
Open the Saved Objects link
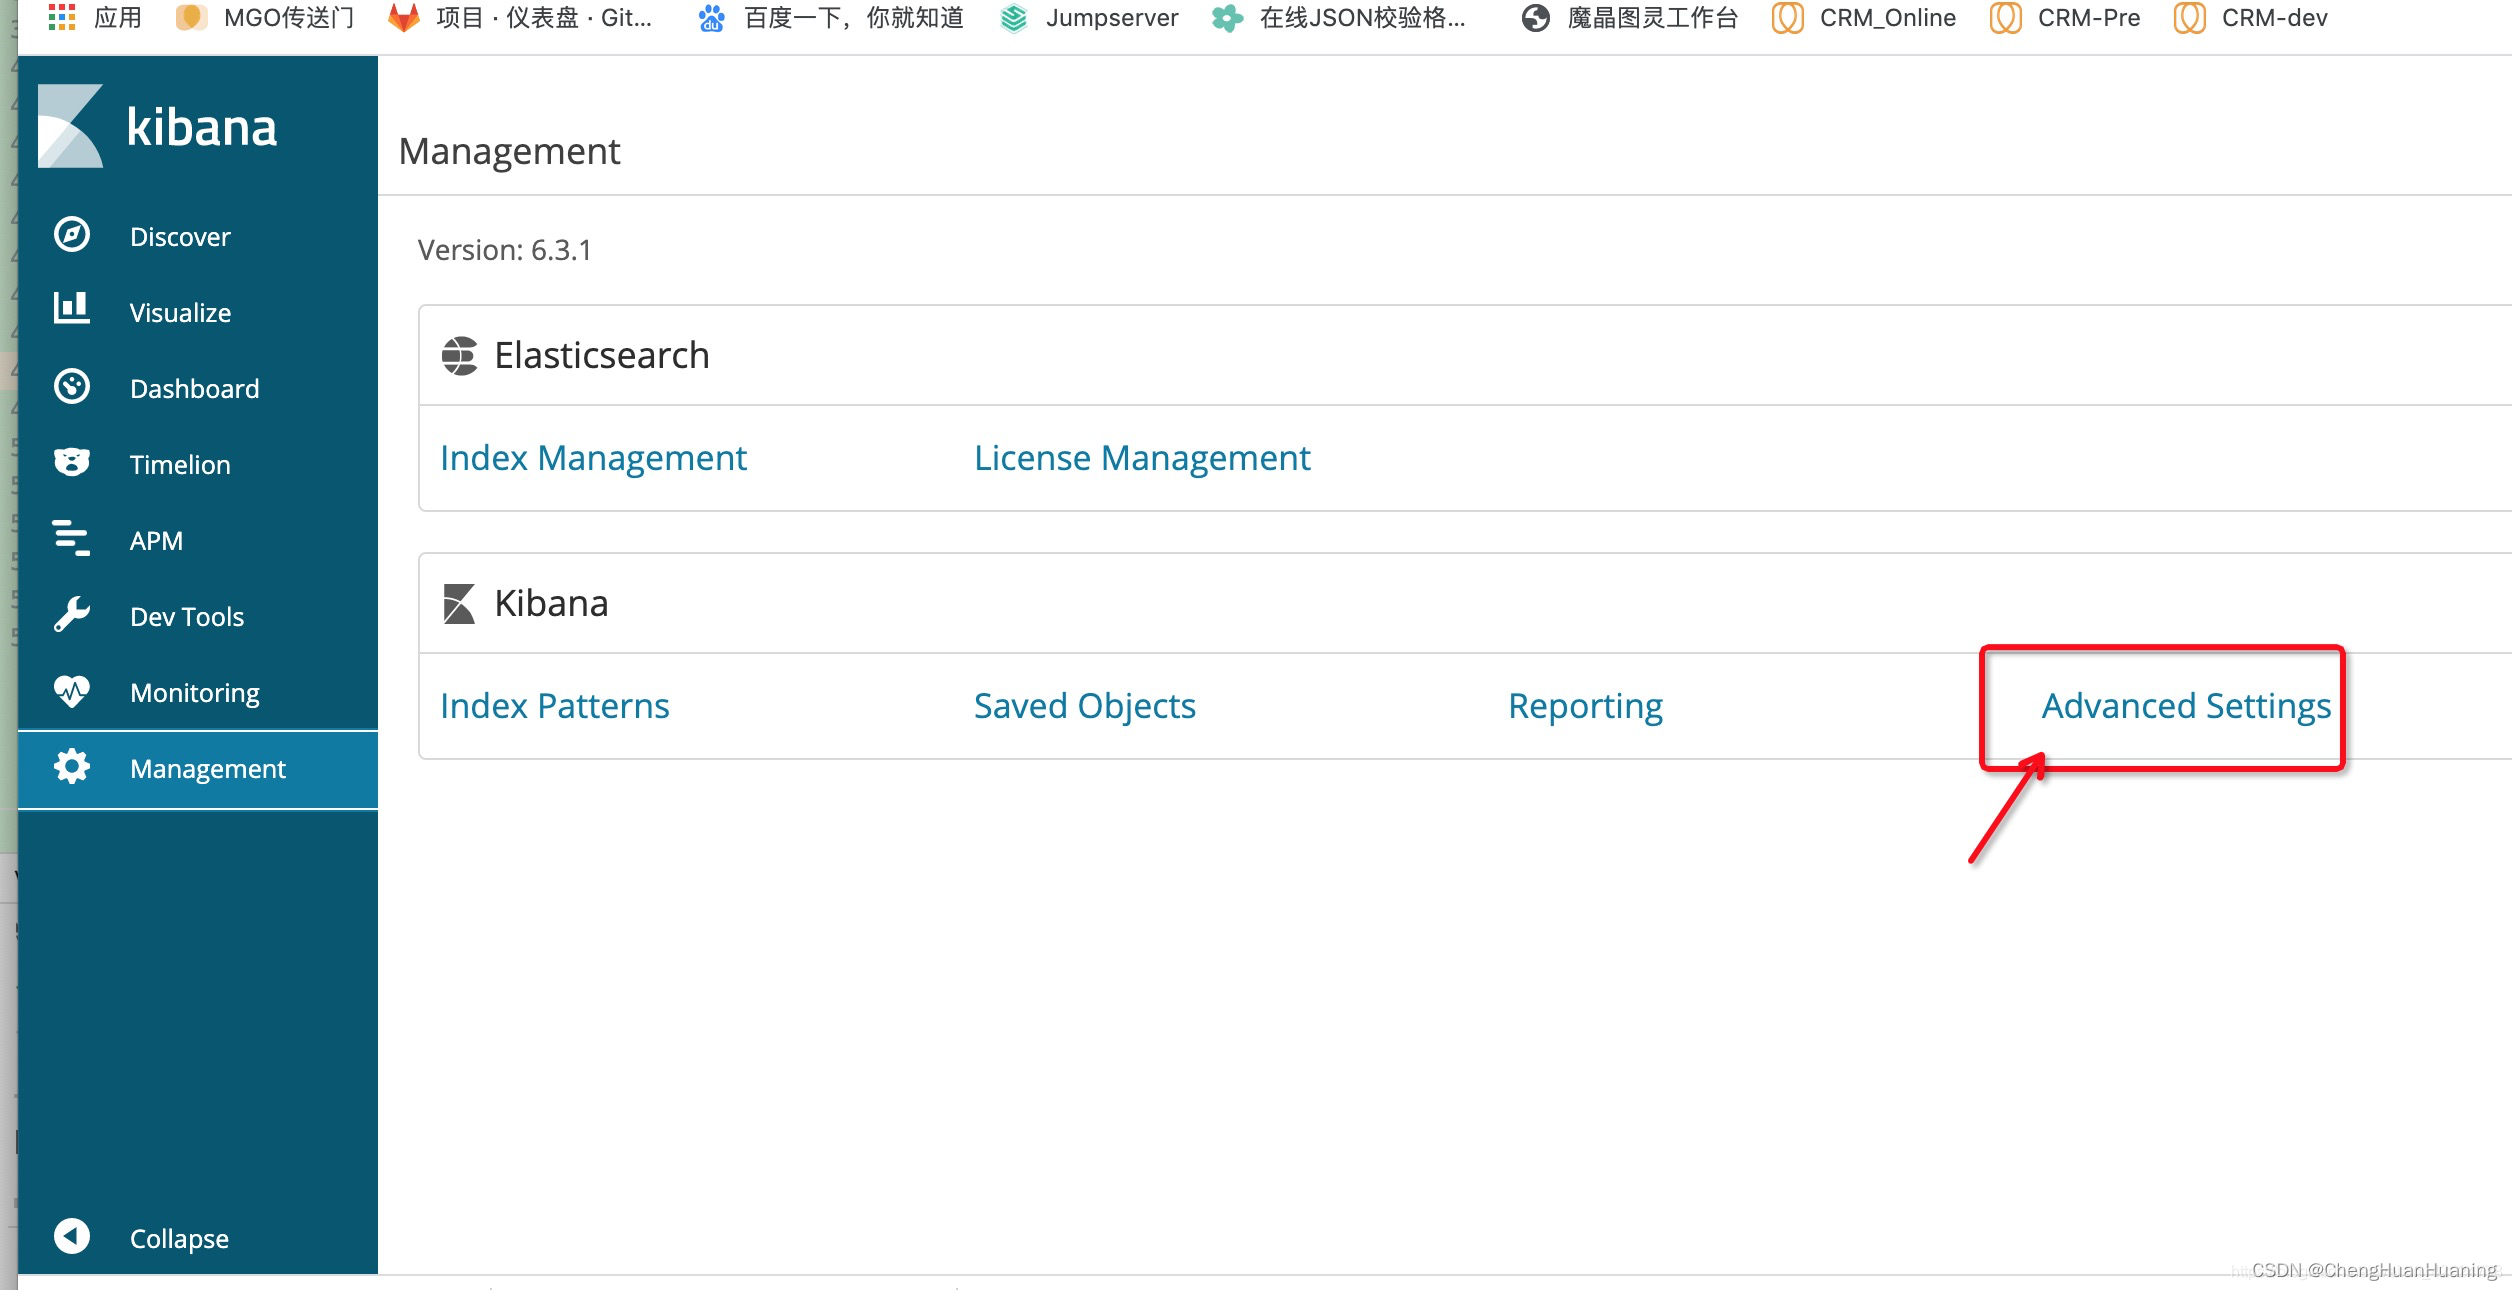pos(1085,706)
